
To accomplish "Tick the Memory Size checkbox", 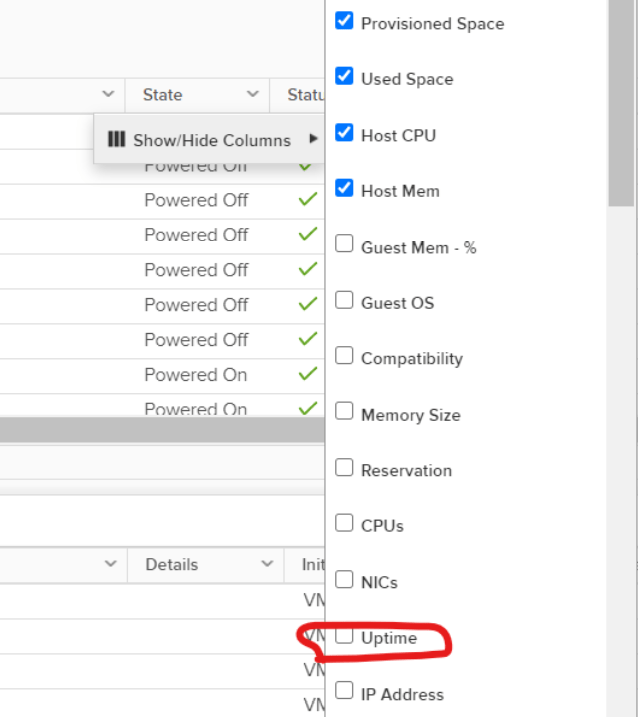I will click(344, 412).
